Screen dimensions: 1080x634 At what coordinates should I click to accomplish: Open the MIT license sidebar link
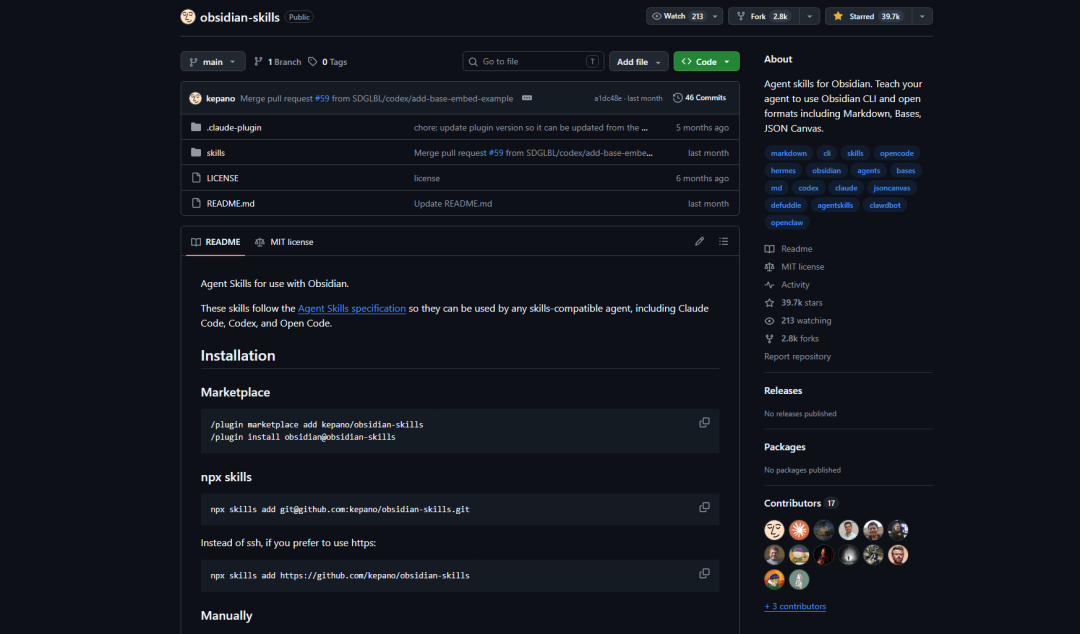794,267
